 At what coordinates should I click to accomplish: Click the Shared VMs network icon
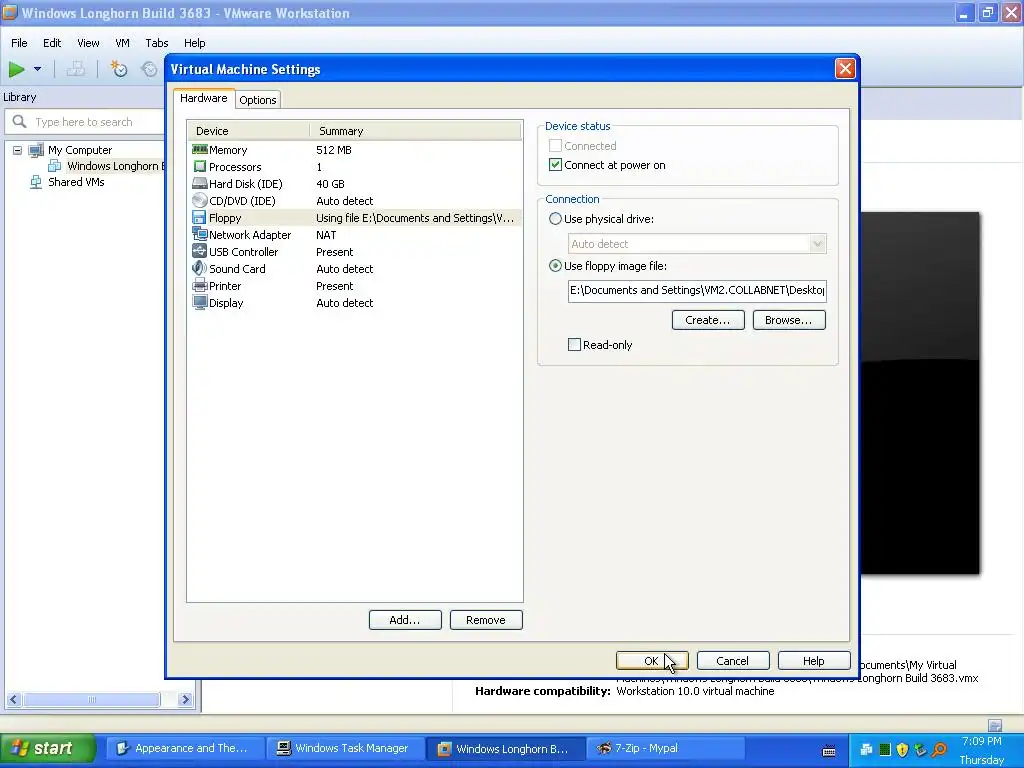pyautogui.click(x=36, y=182)
